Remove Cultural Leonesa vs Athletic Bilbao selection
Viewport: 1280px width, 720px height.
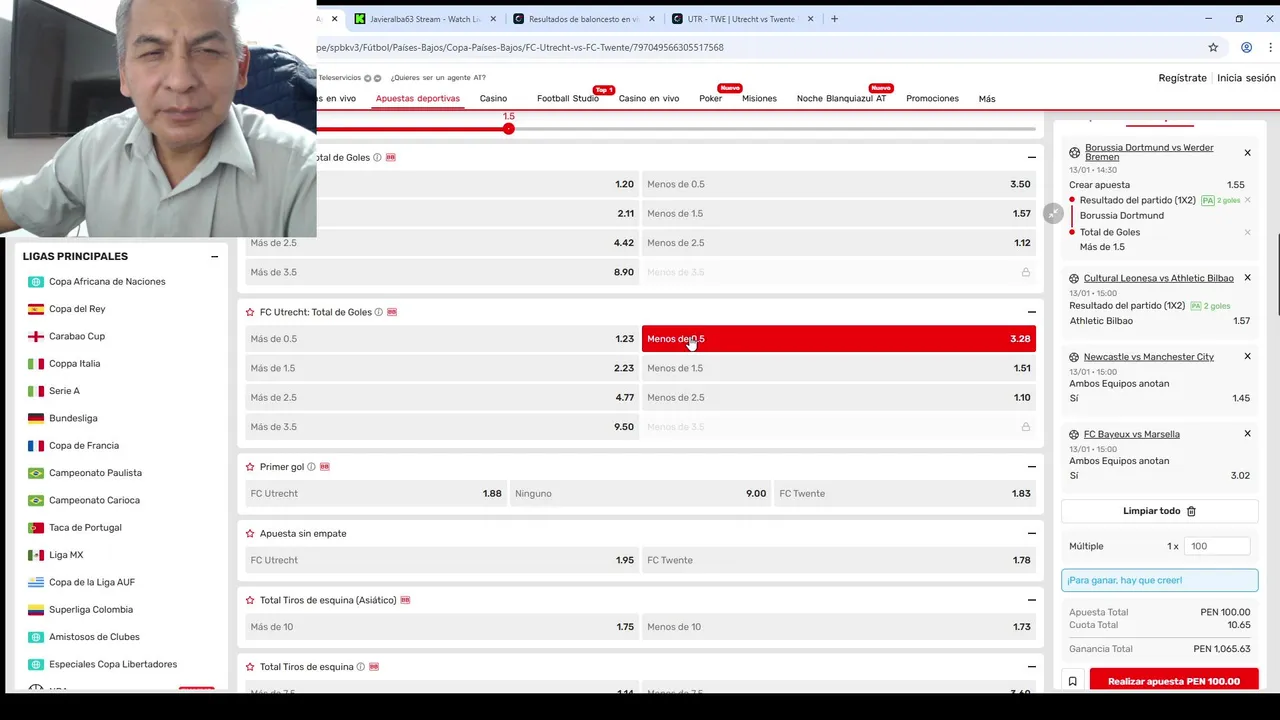(x=1247, y=278)
